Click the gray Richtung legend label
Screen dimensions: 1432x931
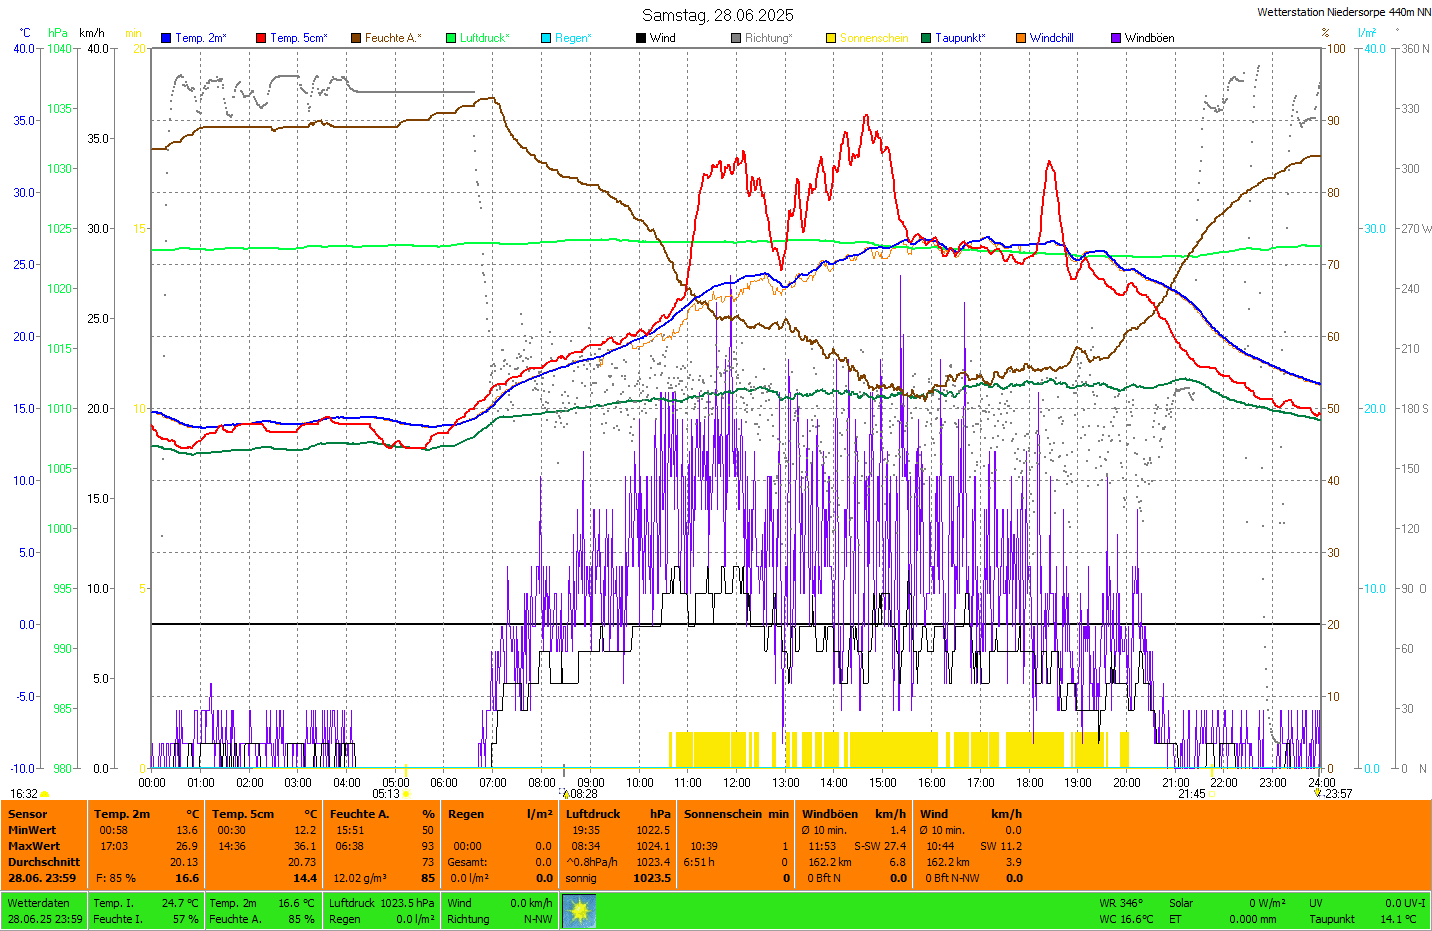[x=767, y=38]
